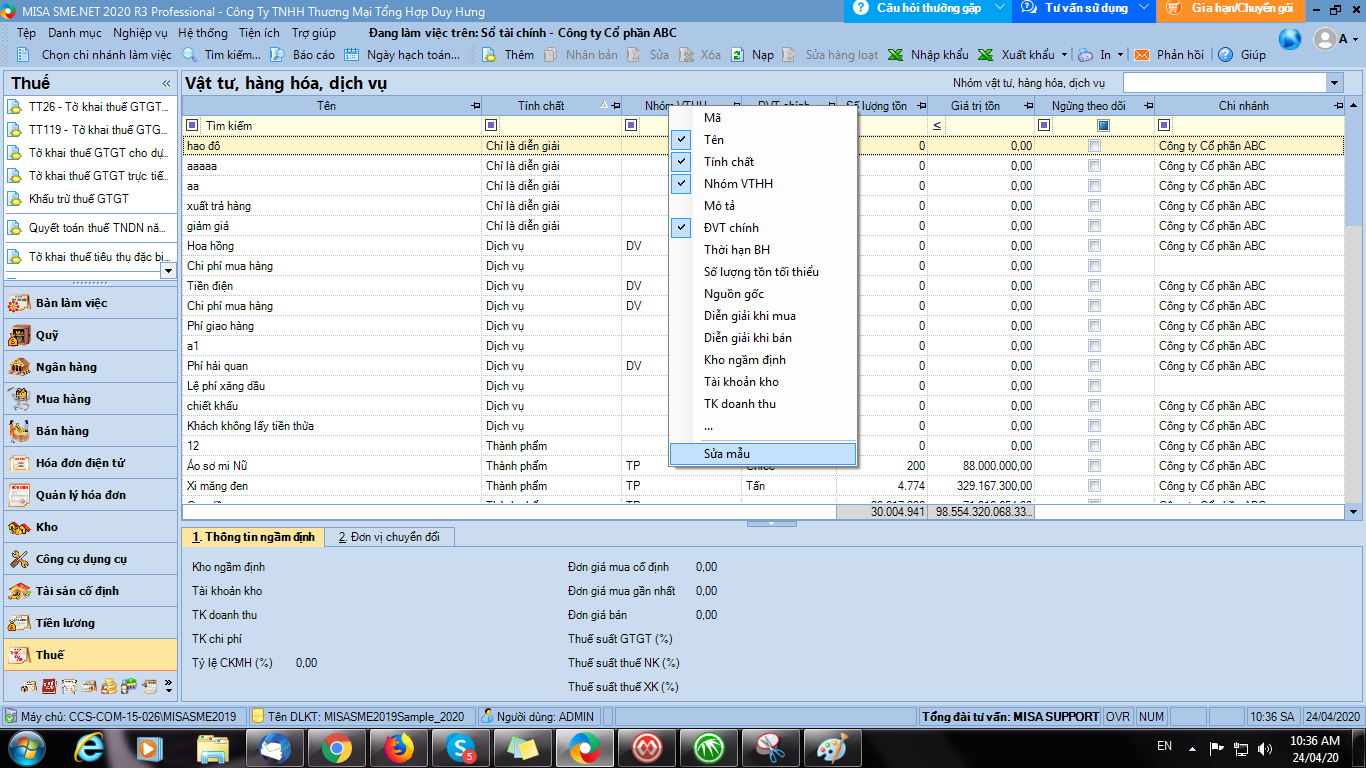Pin the Tên column header
This screenshot has height=768, width=1366.
point(475,106)
